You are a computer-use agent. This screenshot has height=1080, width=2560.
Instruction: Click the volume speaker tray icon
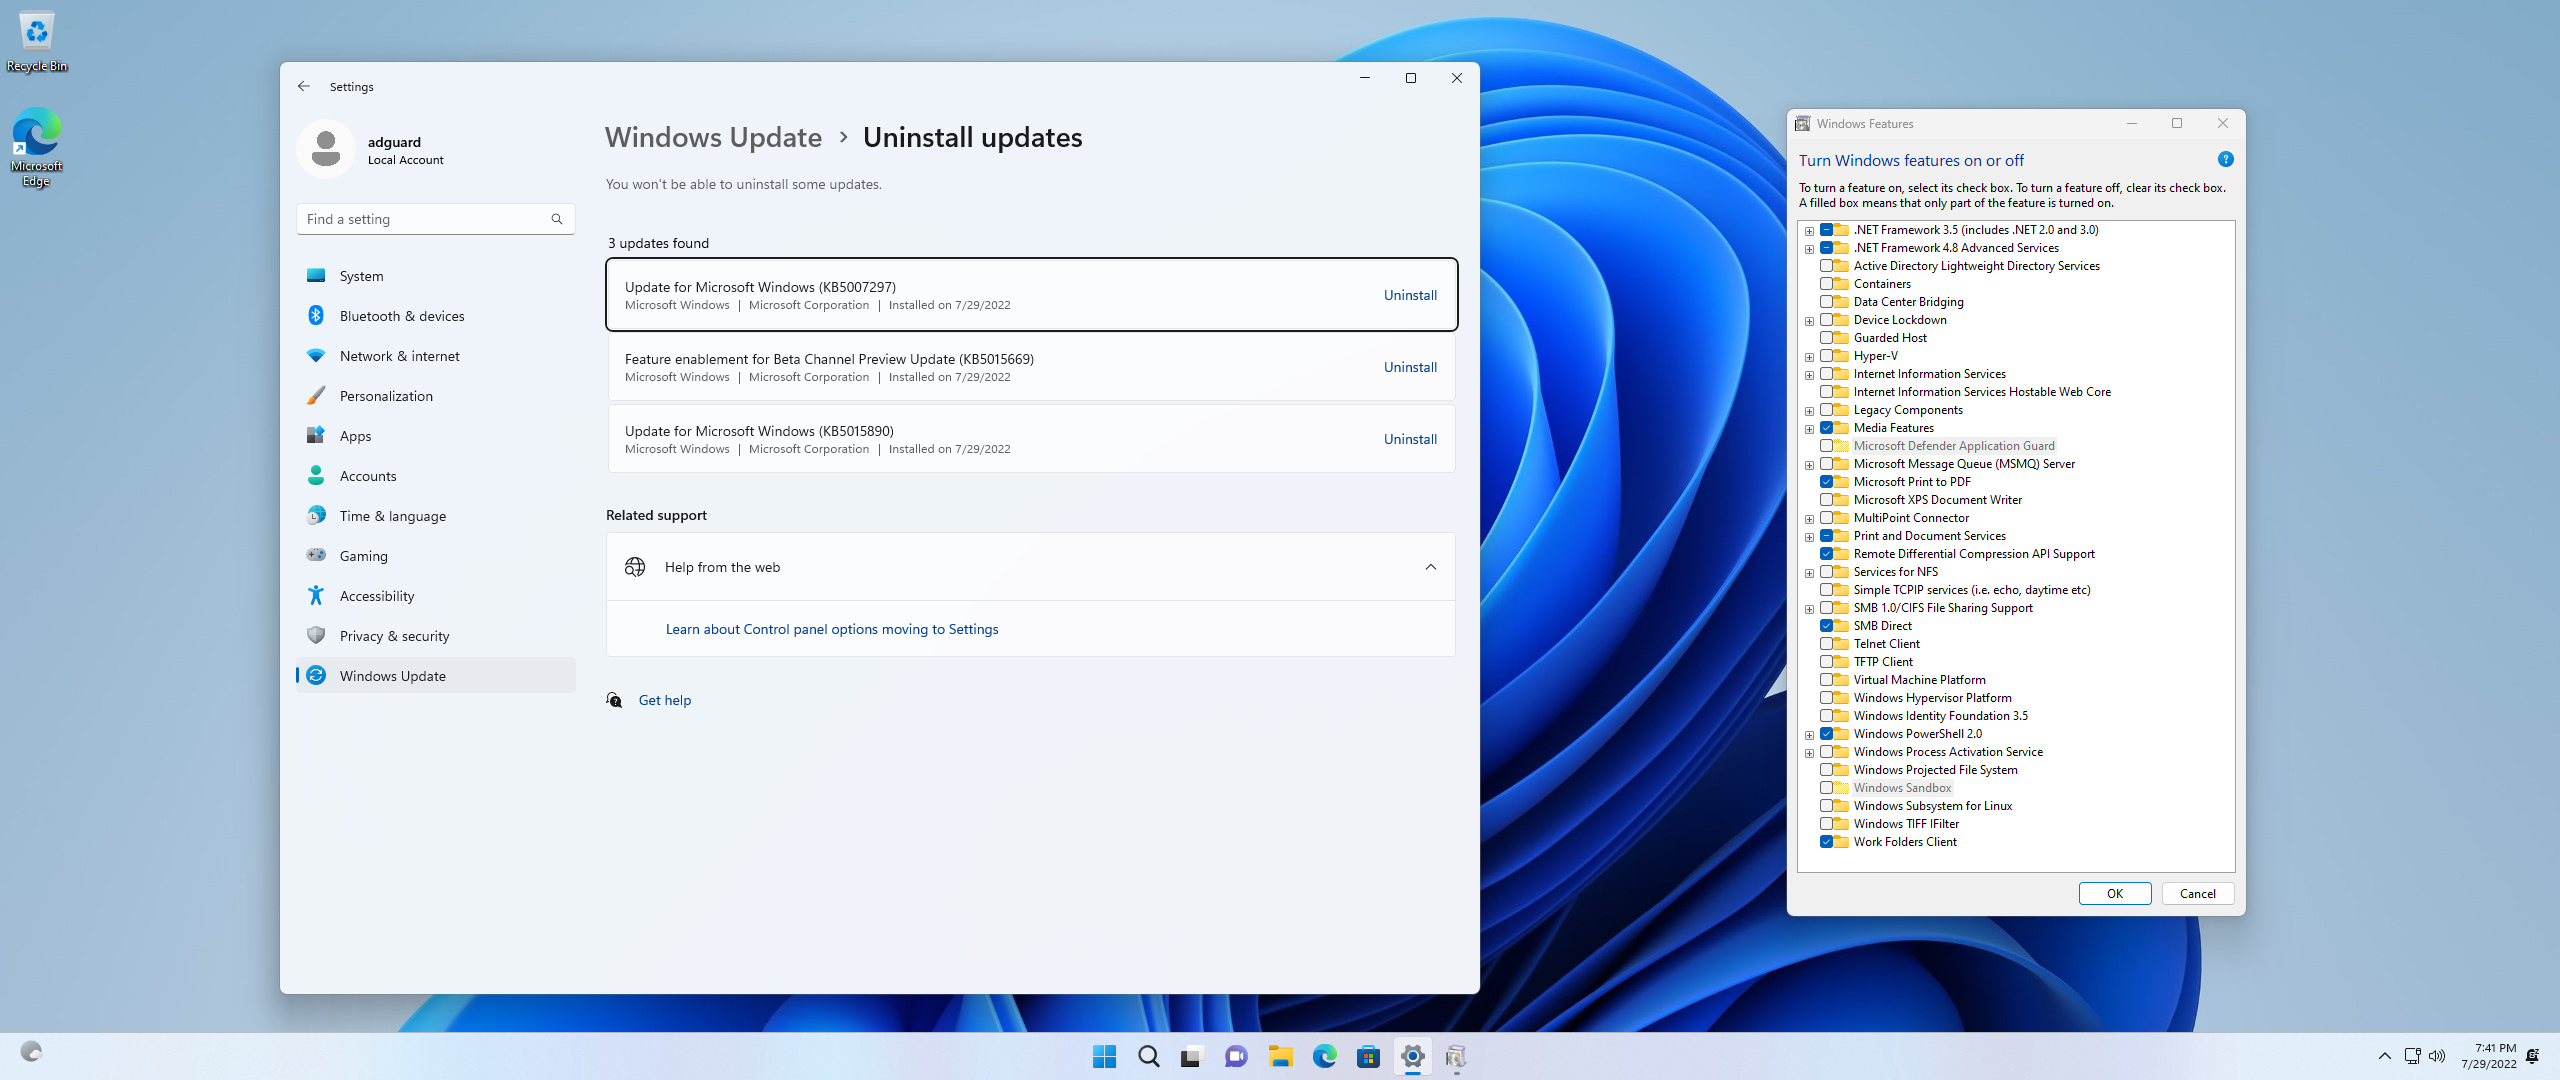2437,1056
